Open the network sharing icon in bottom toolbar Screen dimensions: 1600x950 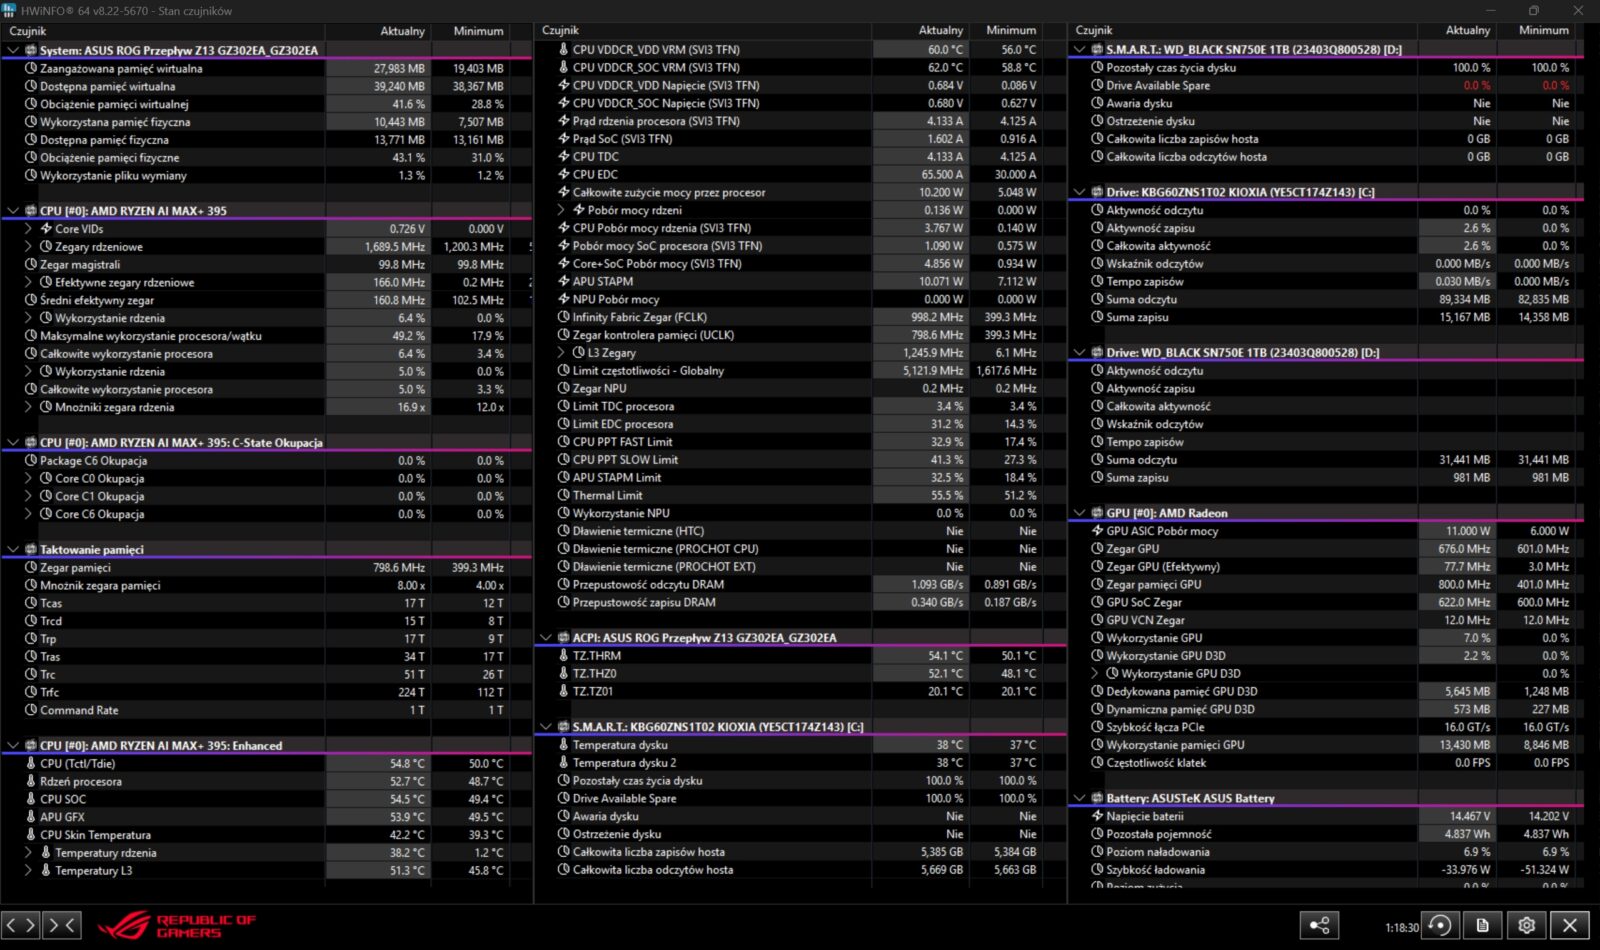click(x=1319, y=925)
